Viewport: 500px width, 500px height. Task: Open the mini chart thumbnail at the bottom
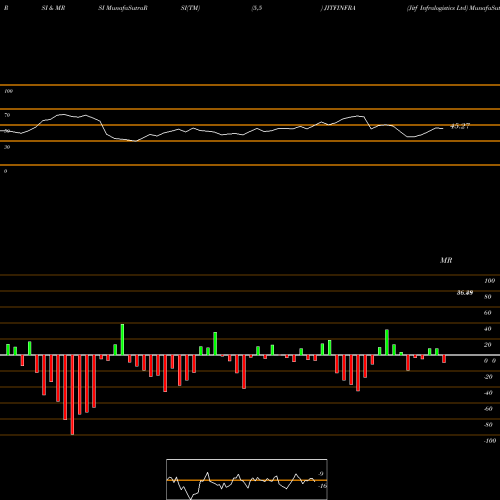pyautogui.click(x=247, y=479)
